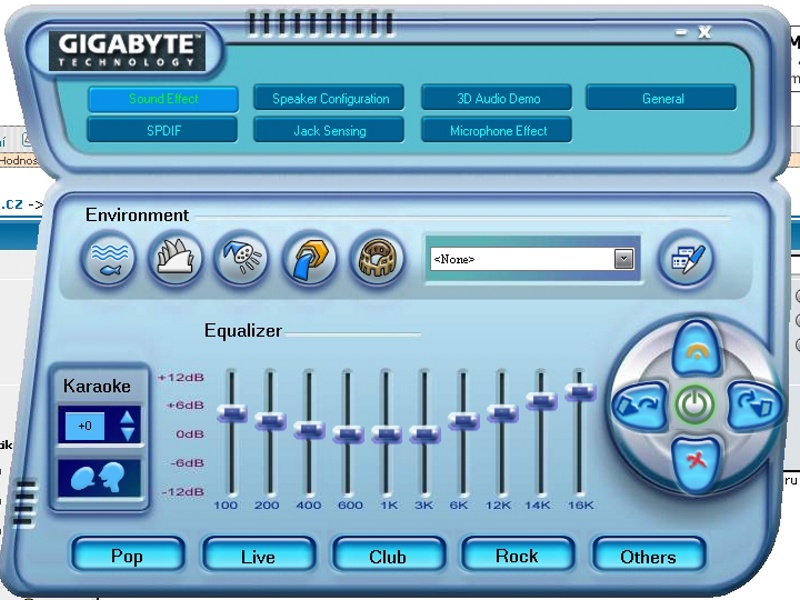Click the -12dB scale label
800x600 pixels.
point(183,492)
